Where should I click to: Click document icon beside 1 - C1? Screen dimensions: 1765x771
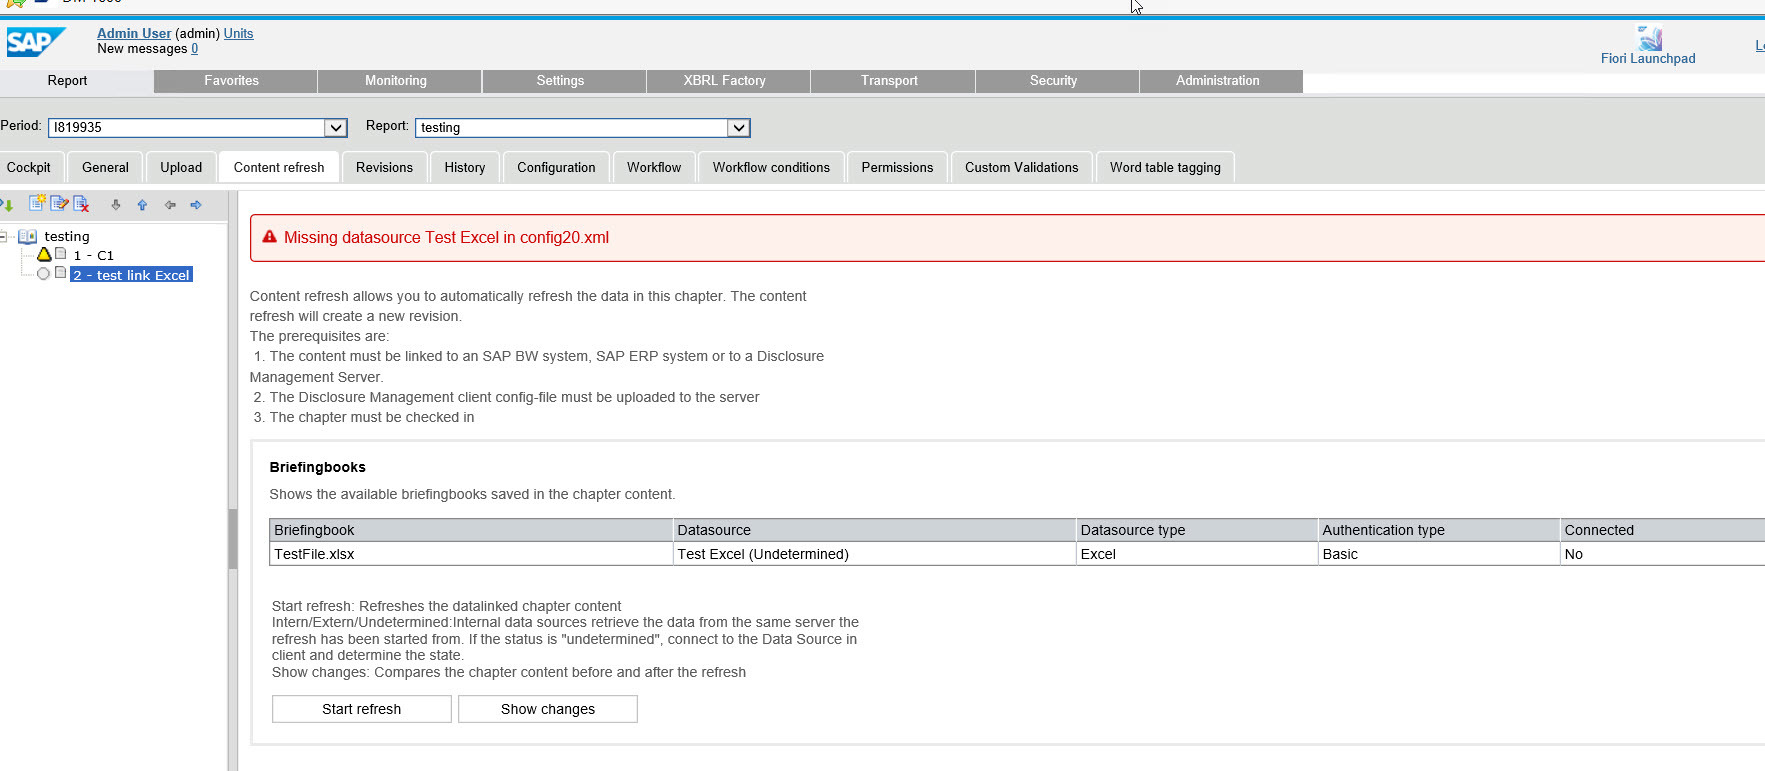tap(60, 254)
